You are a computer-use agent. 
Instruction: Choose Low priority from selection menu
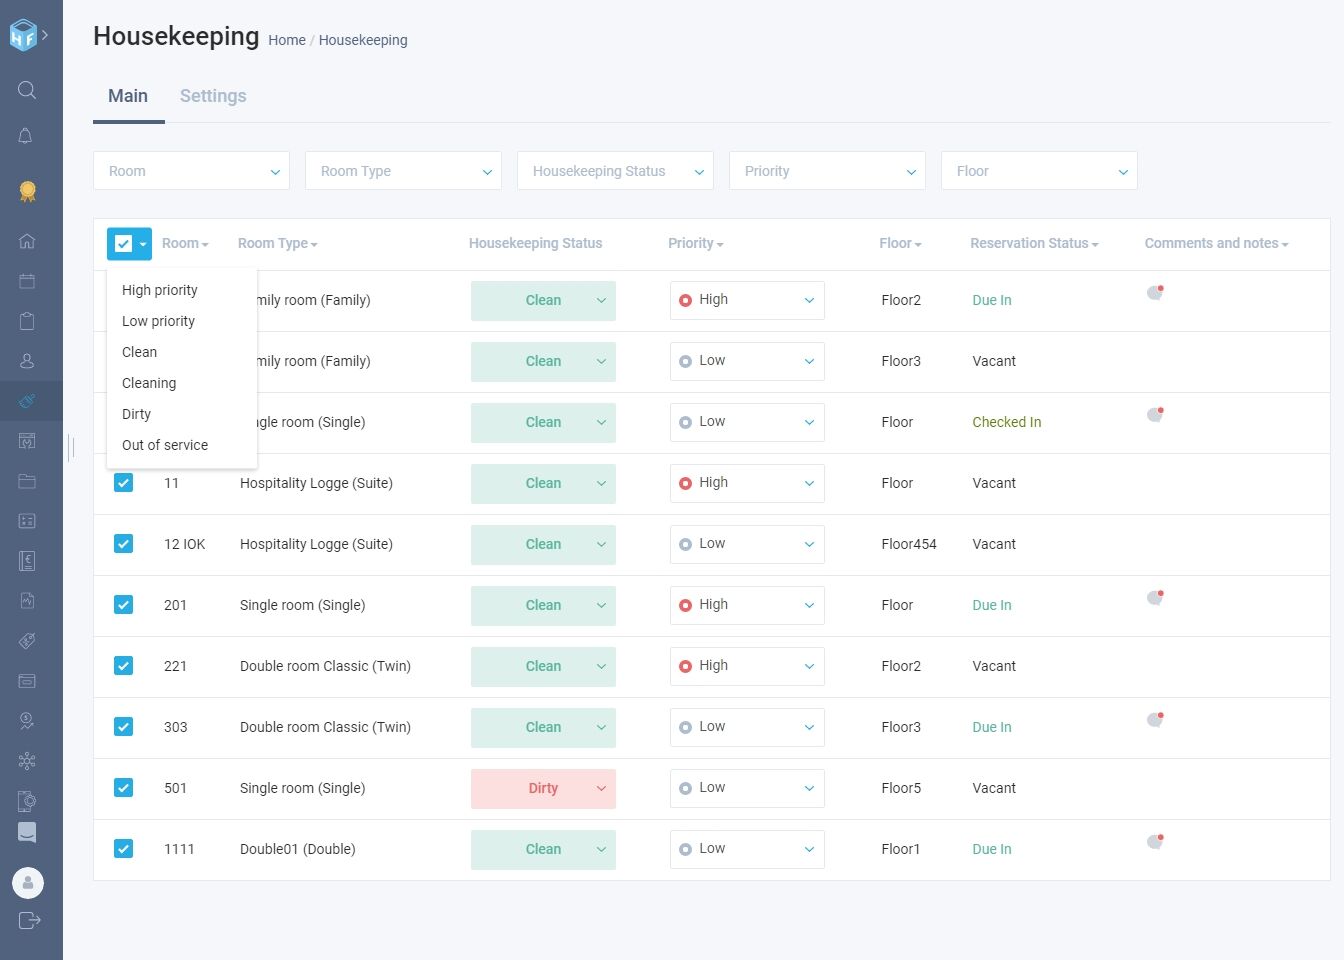tap(158, 321)
